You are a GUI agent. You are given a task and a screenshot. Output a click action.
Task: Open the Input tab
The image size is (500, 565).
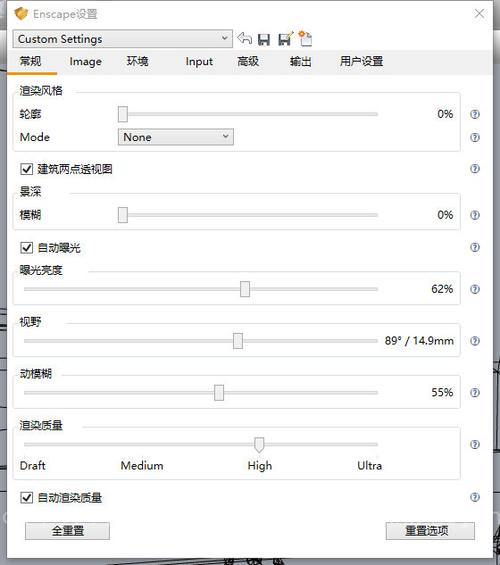(199, 62)
